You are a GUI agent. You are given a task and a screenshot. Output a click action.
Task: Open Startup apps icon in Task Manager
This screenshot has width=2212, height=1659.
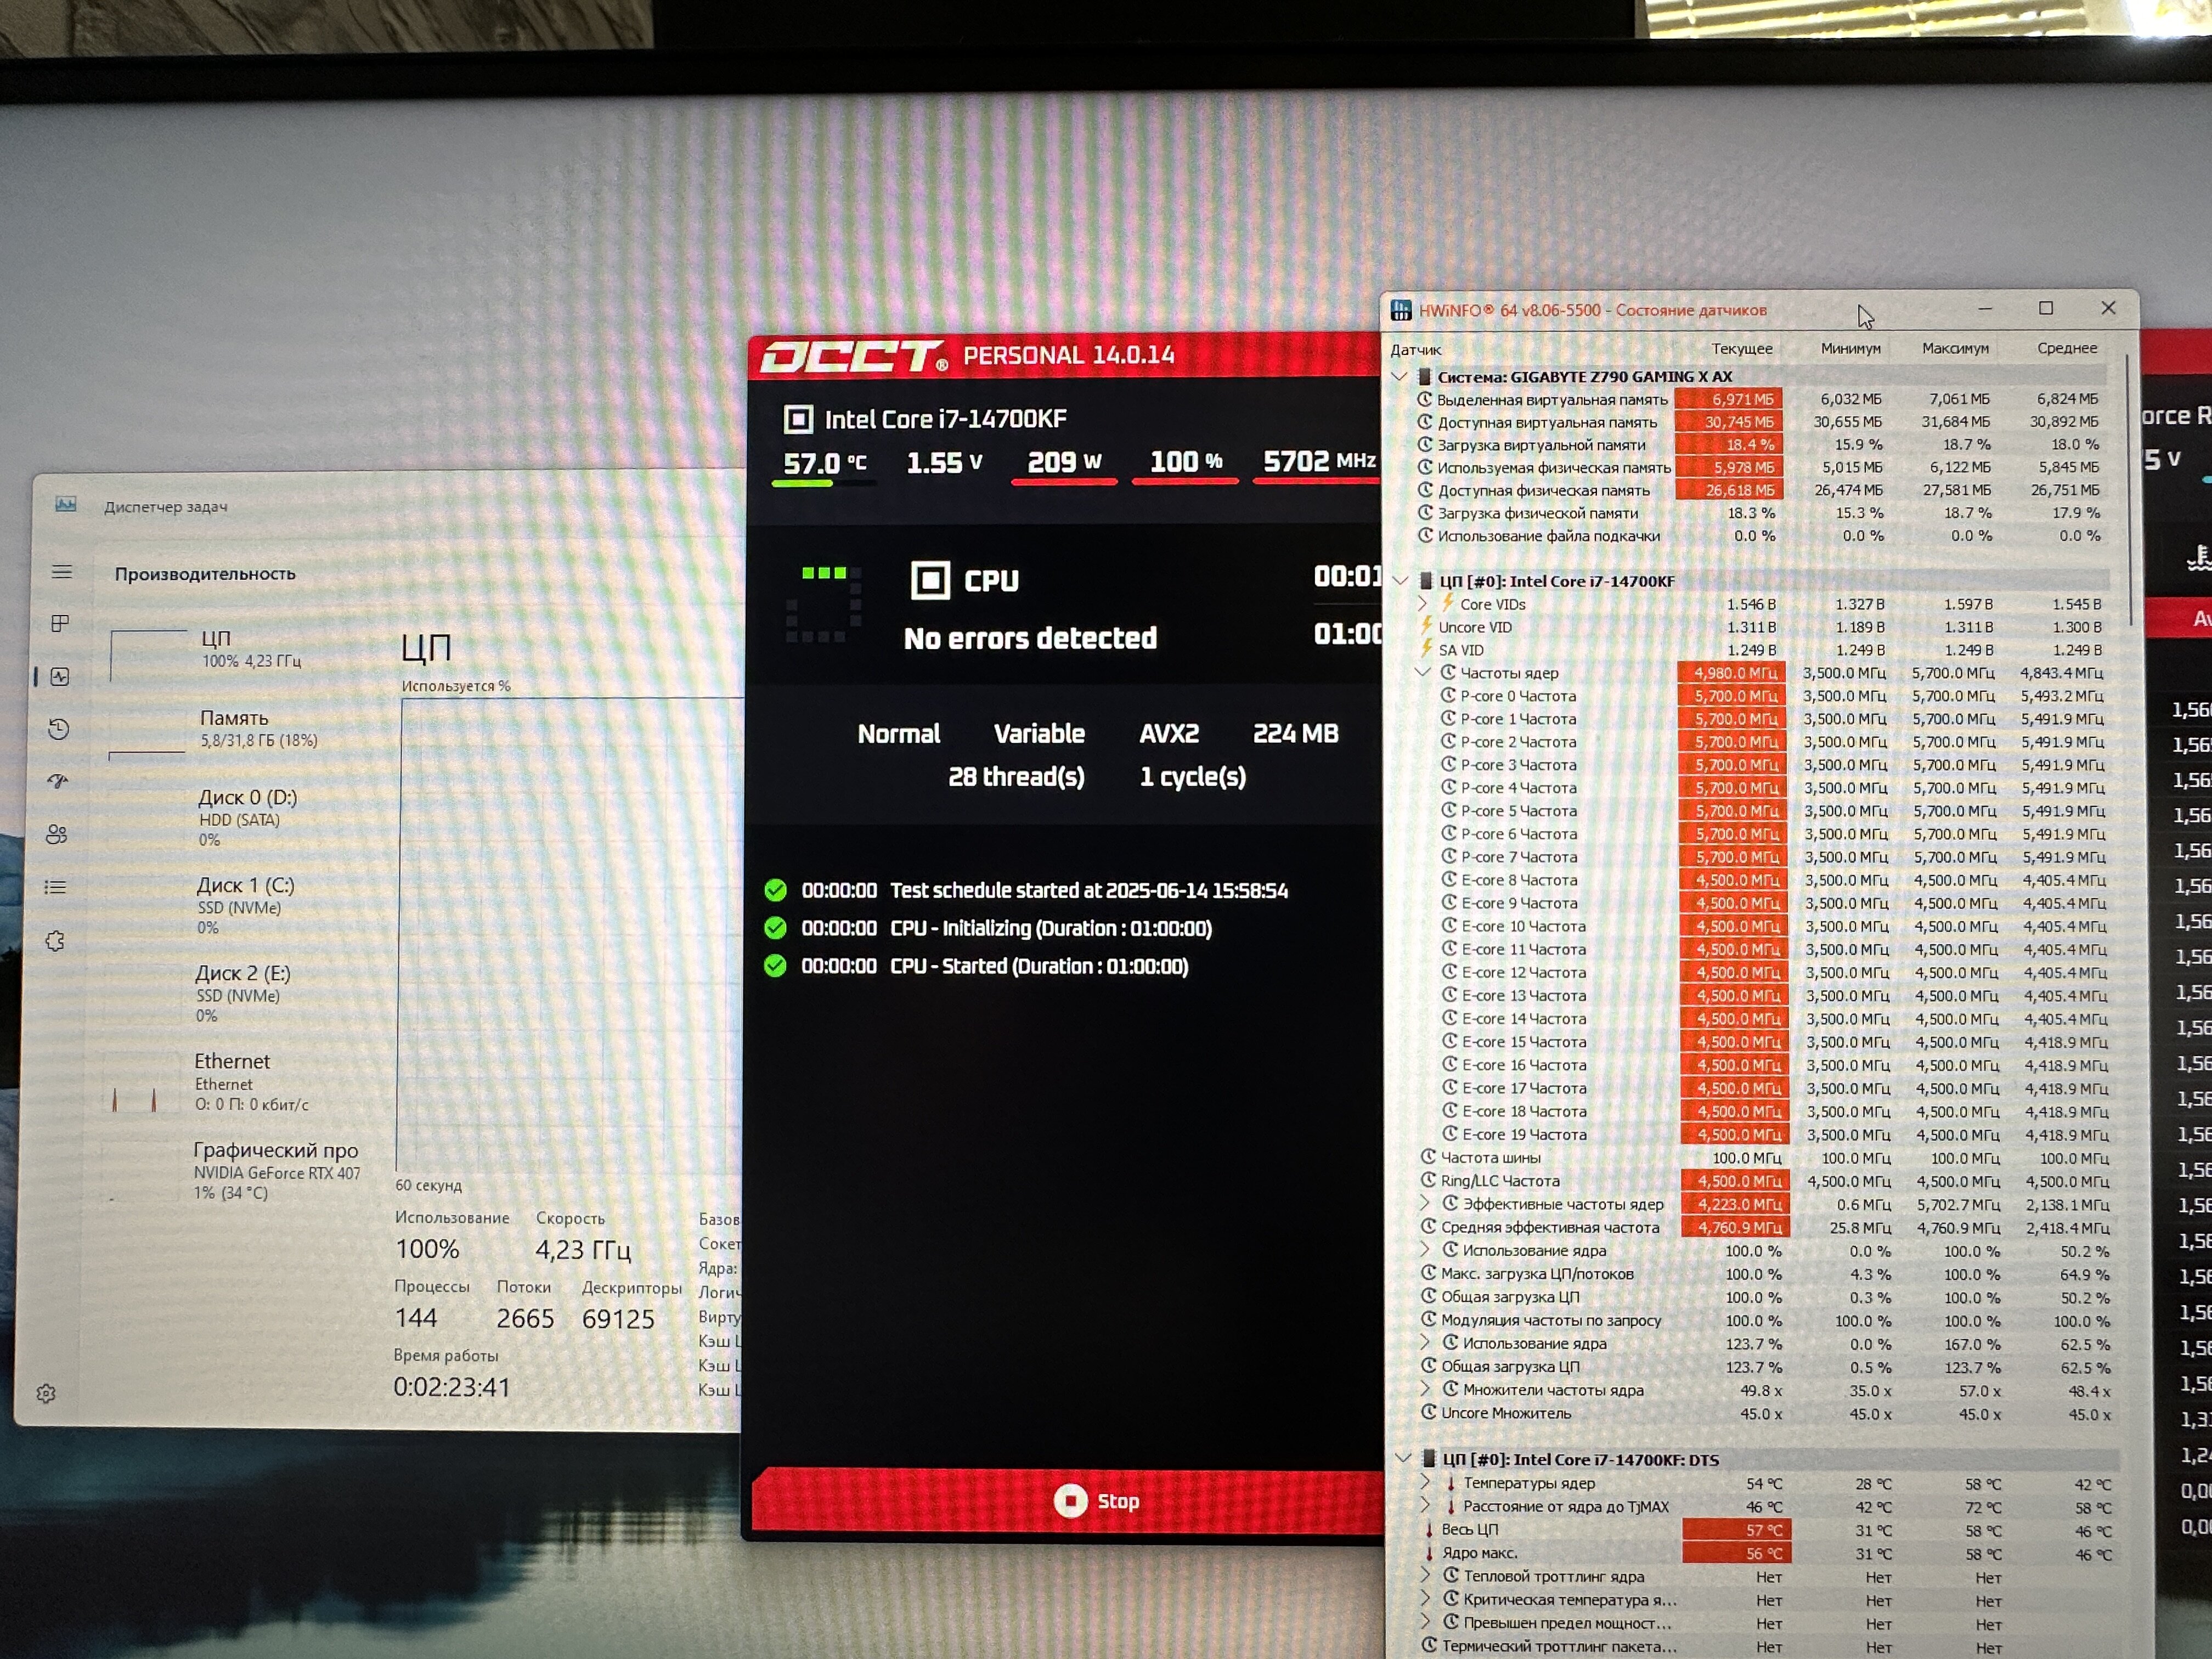click(58, 781)
